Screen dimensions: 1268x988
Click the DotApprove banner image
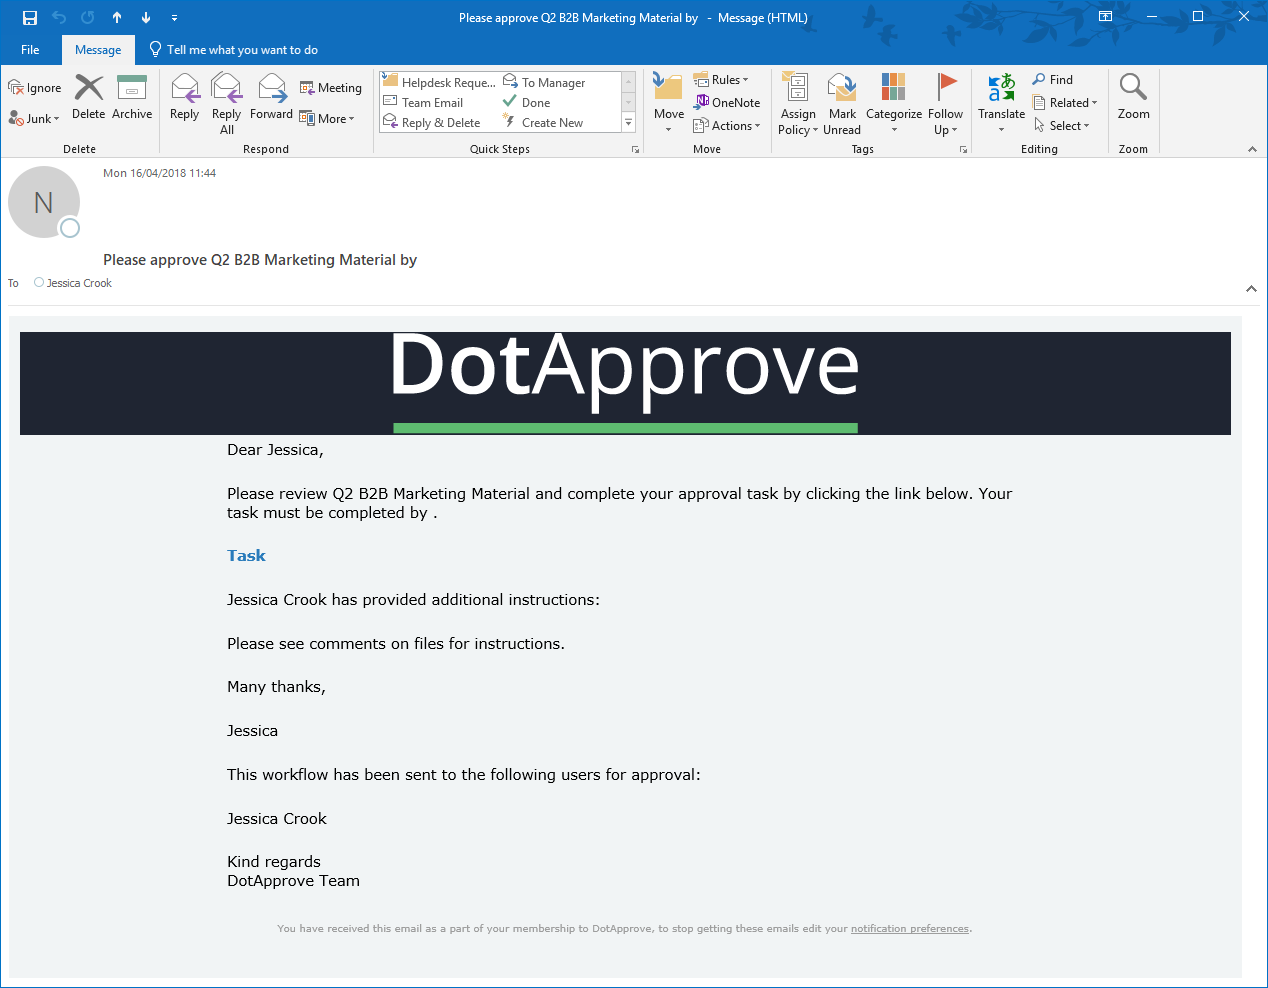[625, 383]
